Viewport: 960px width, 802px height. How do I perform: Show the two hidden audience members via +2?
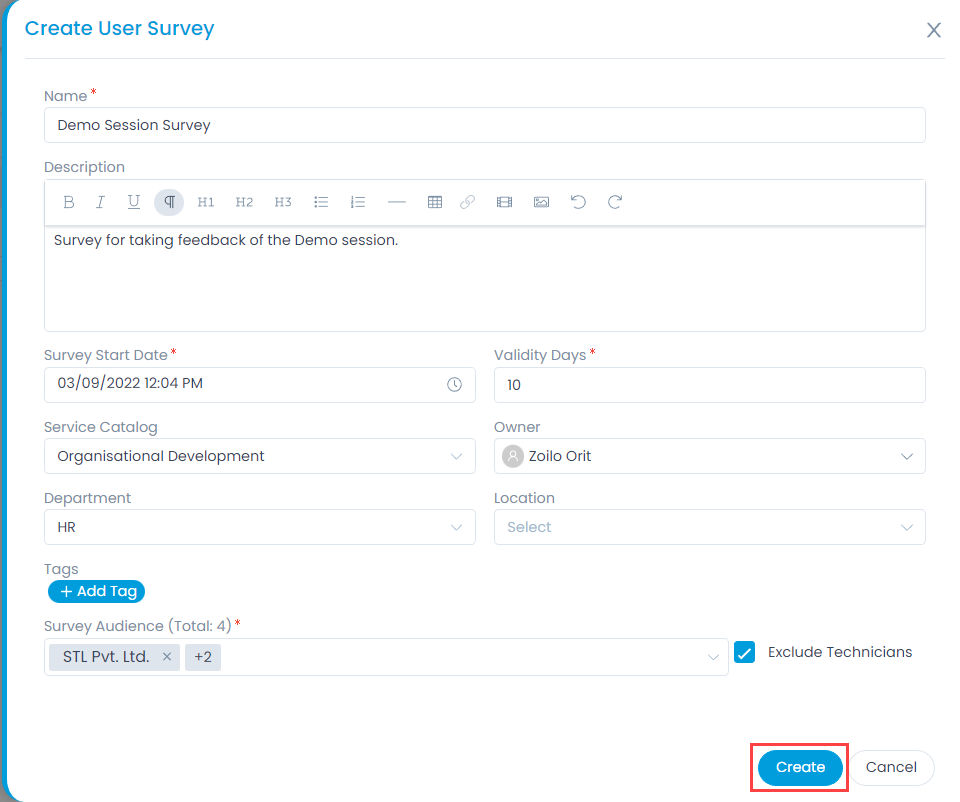[202, 657]
